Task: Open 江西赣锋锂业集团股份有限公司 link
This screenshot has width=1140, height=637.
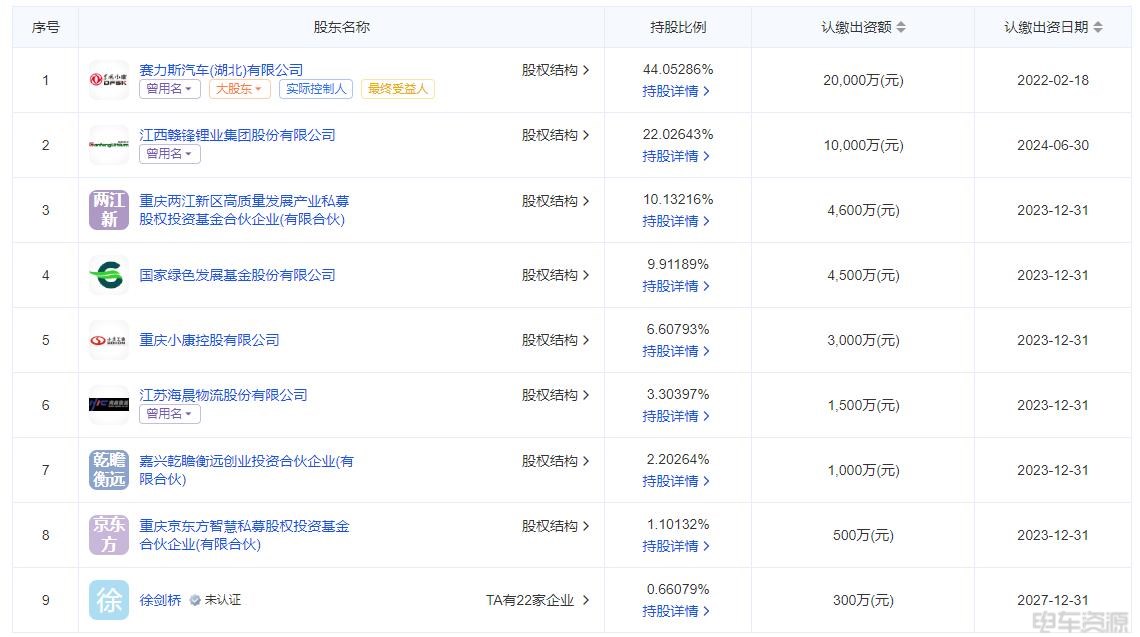Action: 237,135
